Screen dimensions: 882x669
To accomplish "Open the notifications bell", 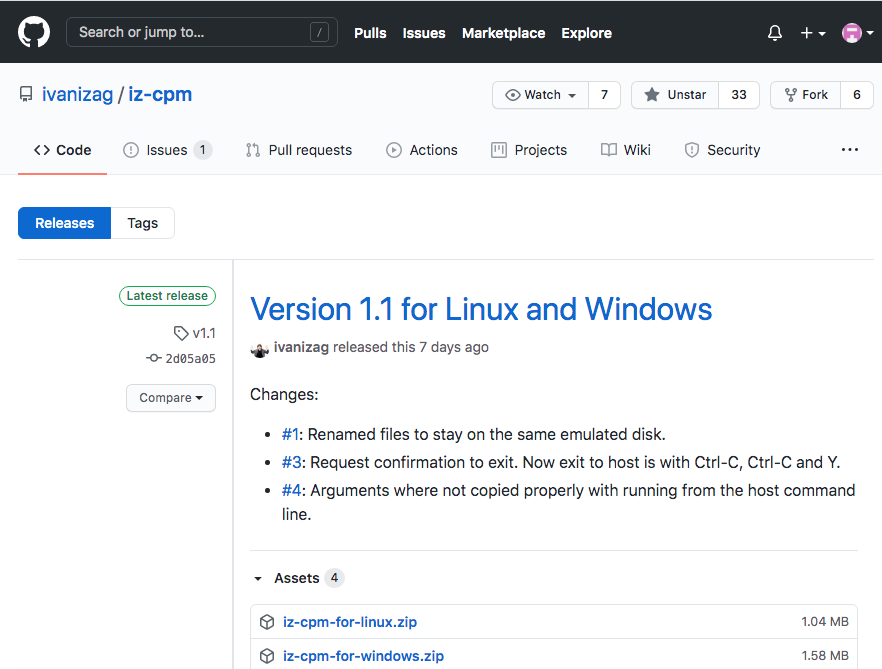I will point(775,33).
